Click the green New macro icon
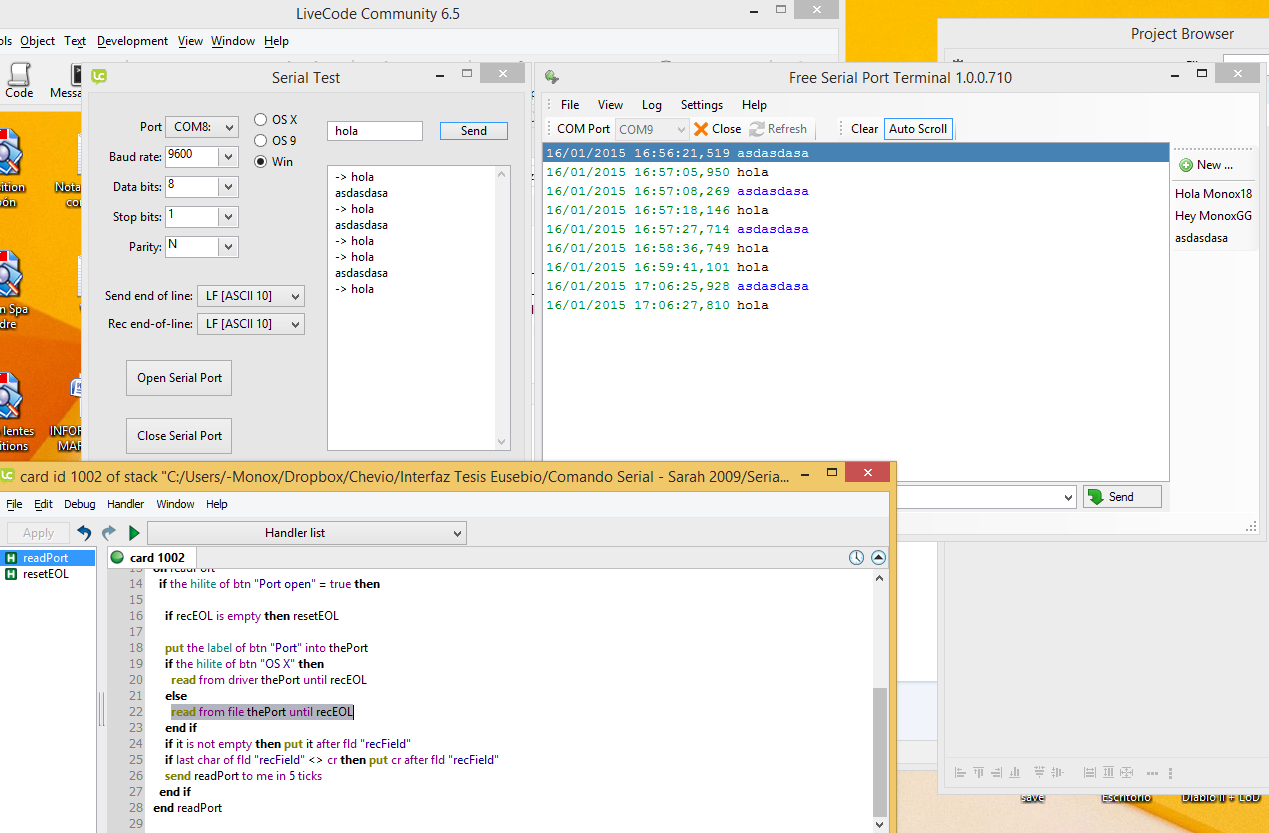Screen dimensions: 1269x833 [1186, 165]
